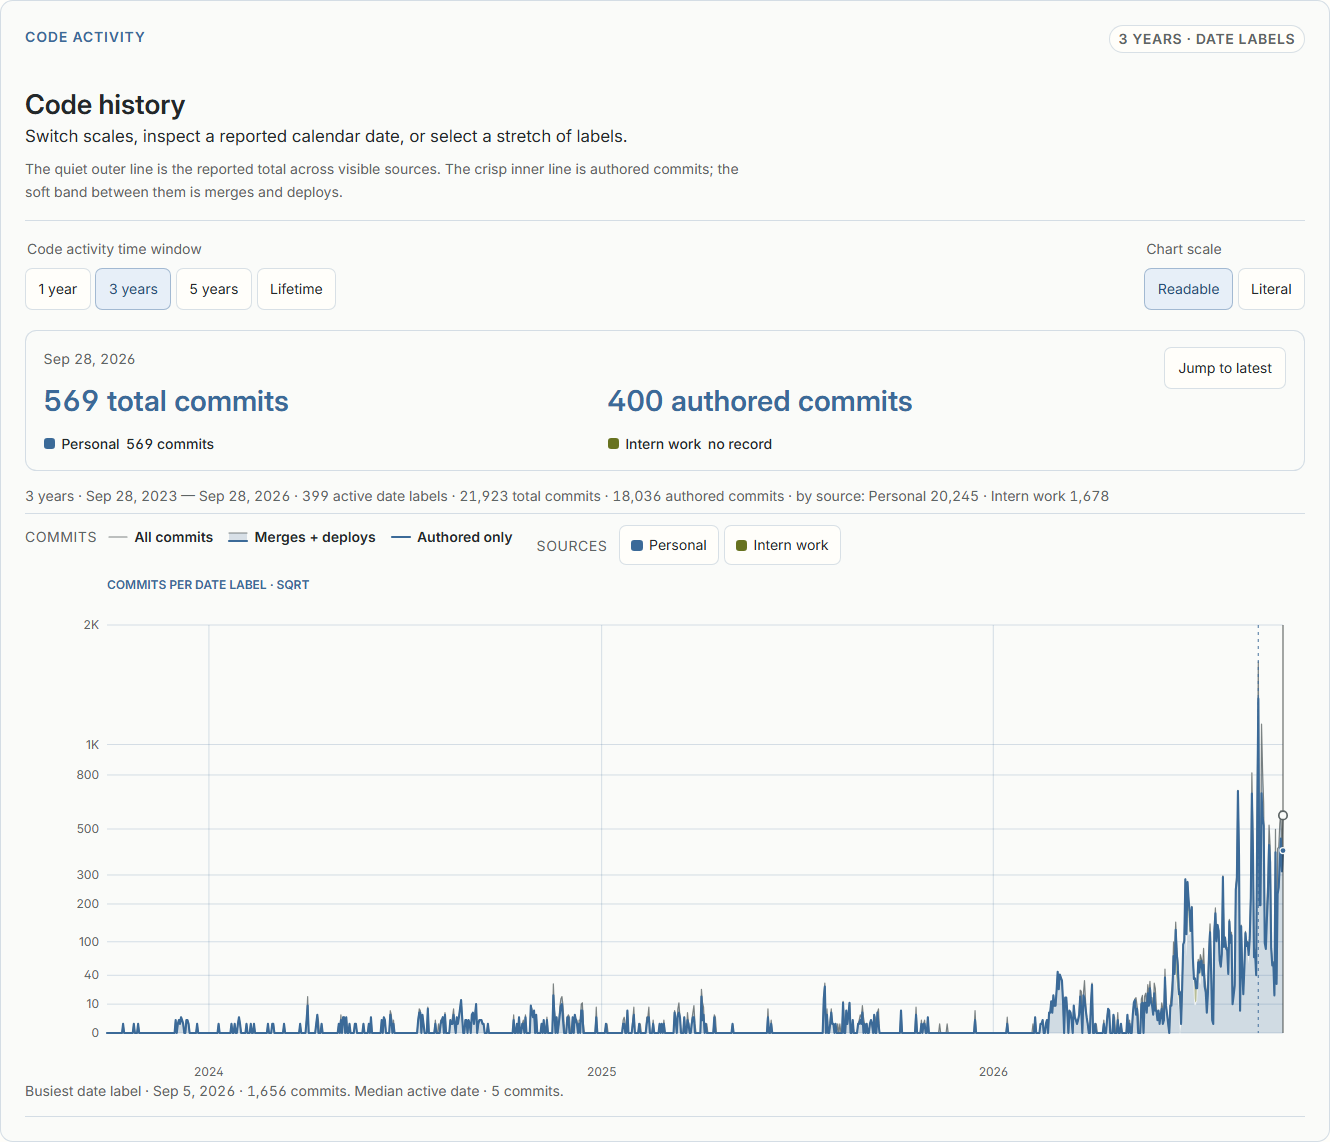Click the 3 YEARS · DATE LABELS badge

coord(1207,39)
